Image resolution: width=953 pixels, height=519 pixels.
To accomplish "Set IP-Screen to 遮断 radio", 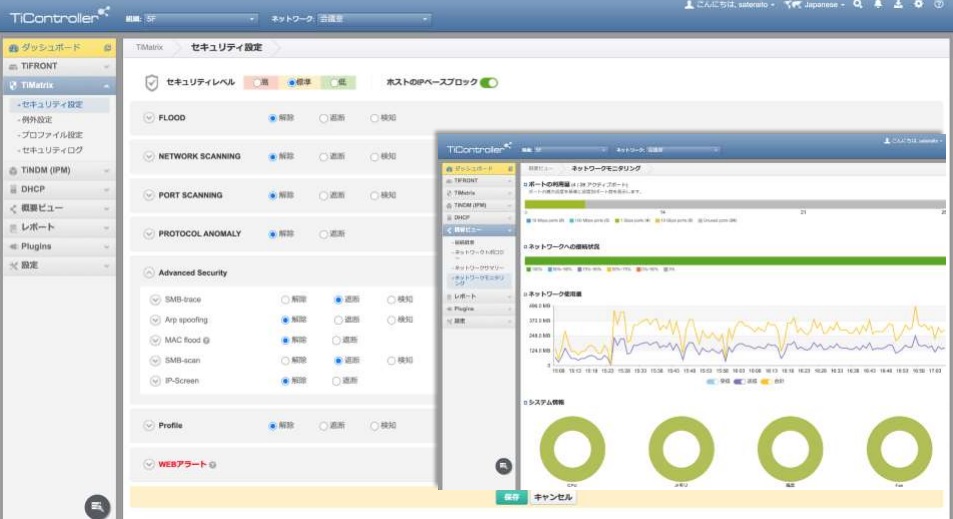I will 336,381.
